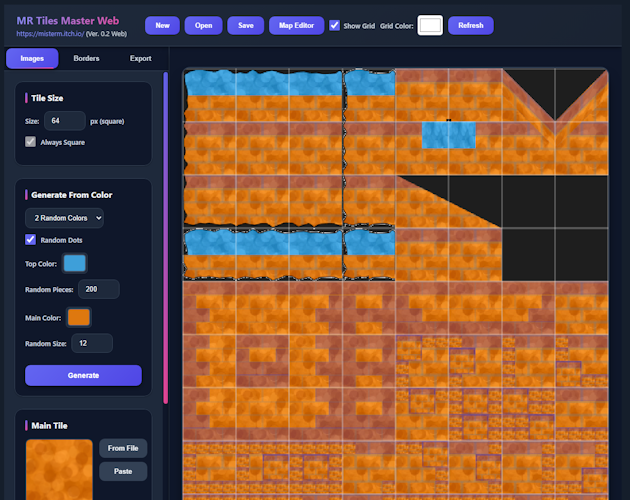Select the Main Tile orange thumbnail
The height and width of the screenshot is (500, 630).
[x=59, y=469]
